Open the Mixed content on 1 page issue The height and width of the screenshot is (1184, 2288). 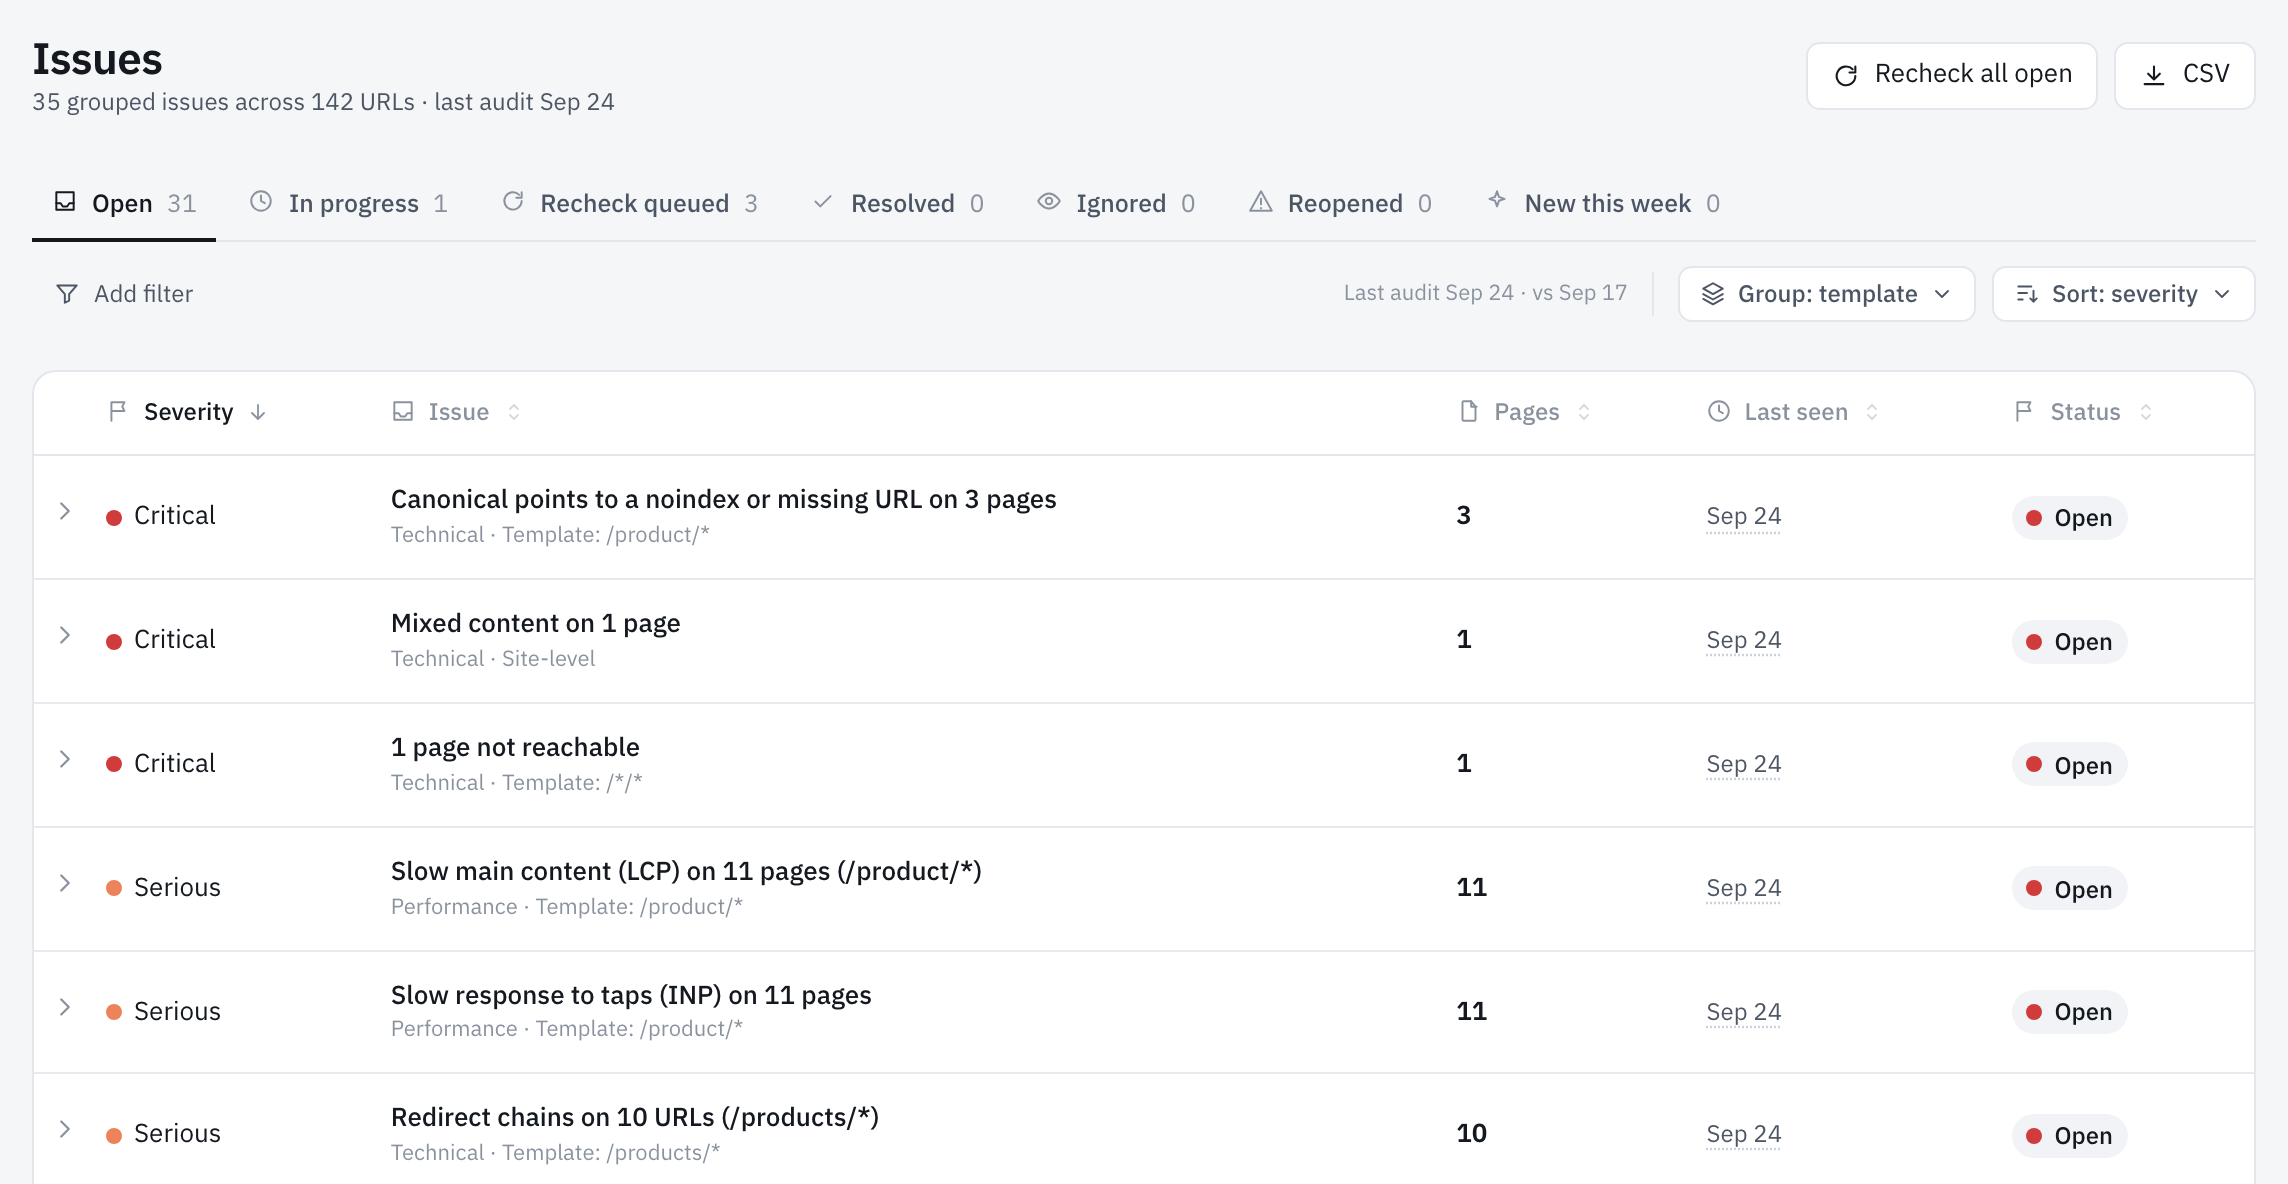point(535,623)
